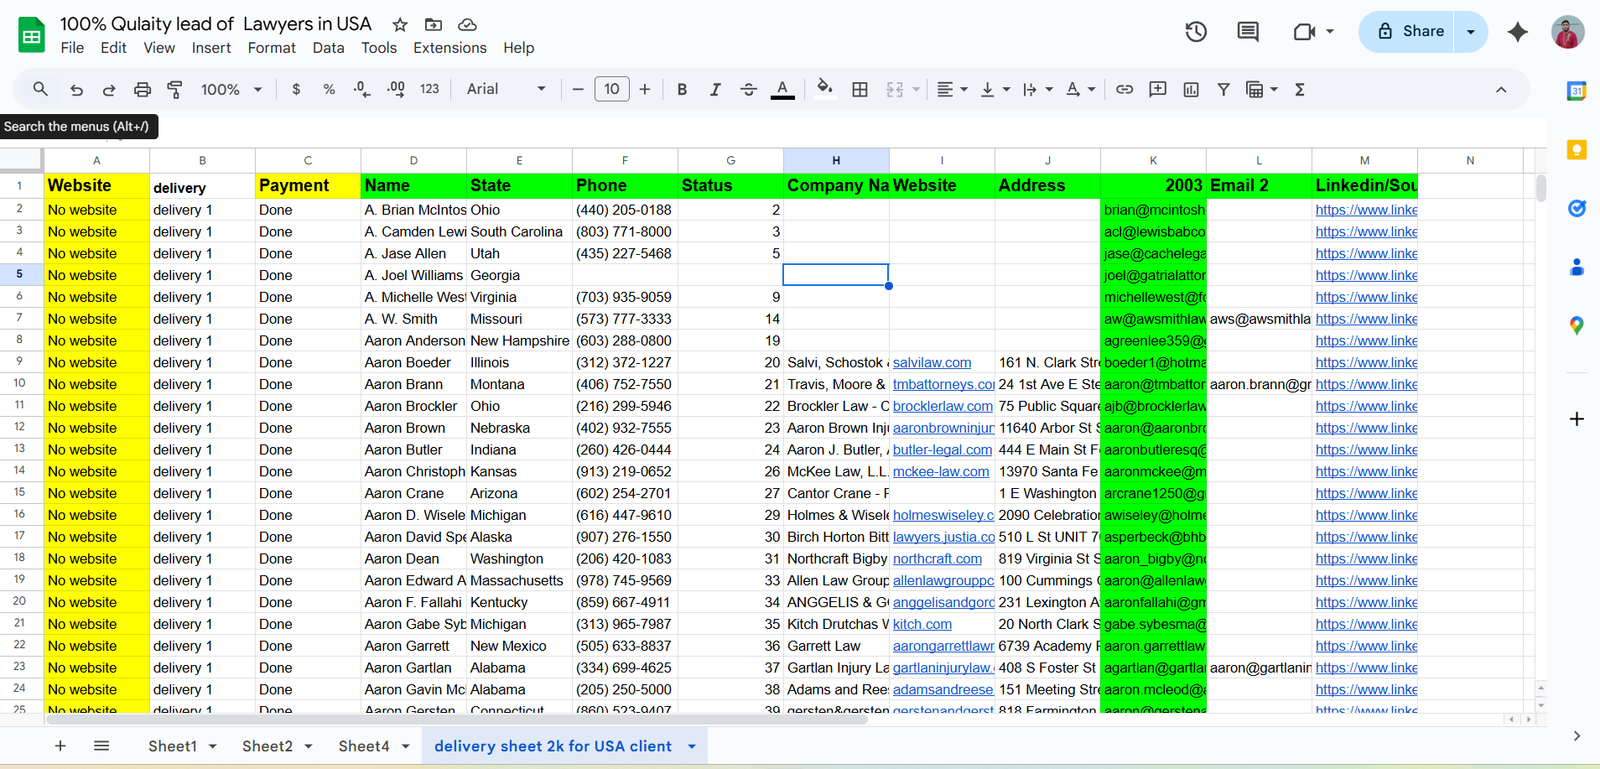
Task: Collapse the toolbar with the chevron
Action: tap(1501, 90)
